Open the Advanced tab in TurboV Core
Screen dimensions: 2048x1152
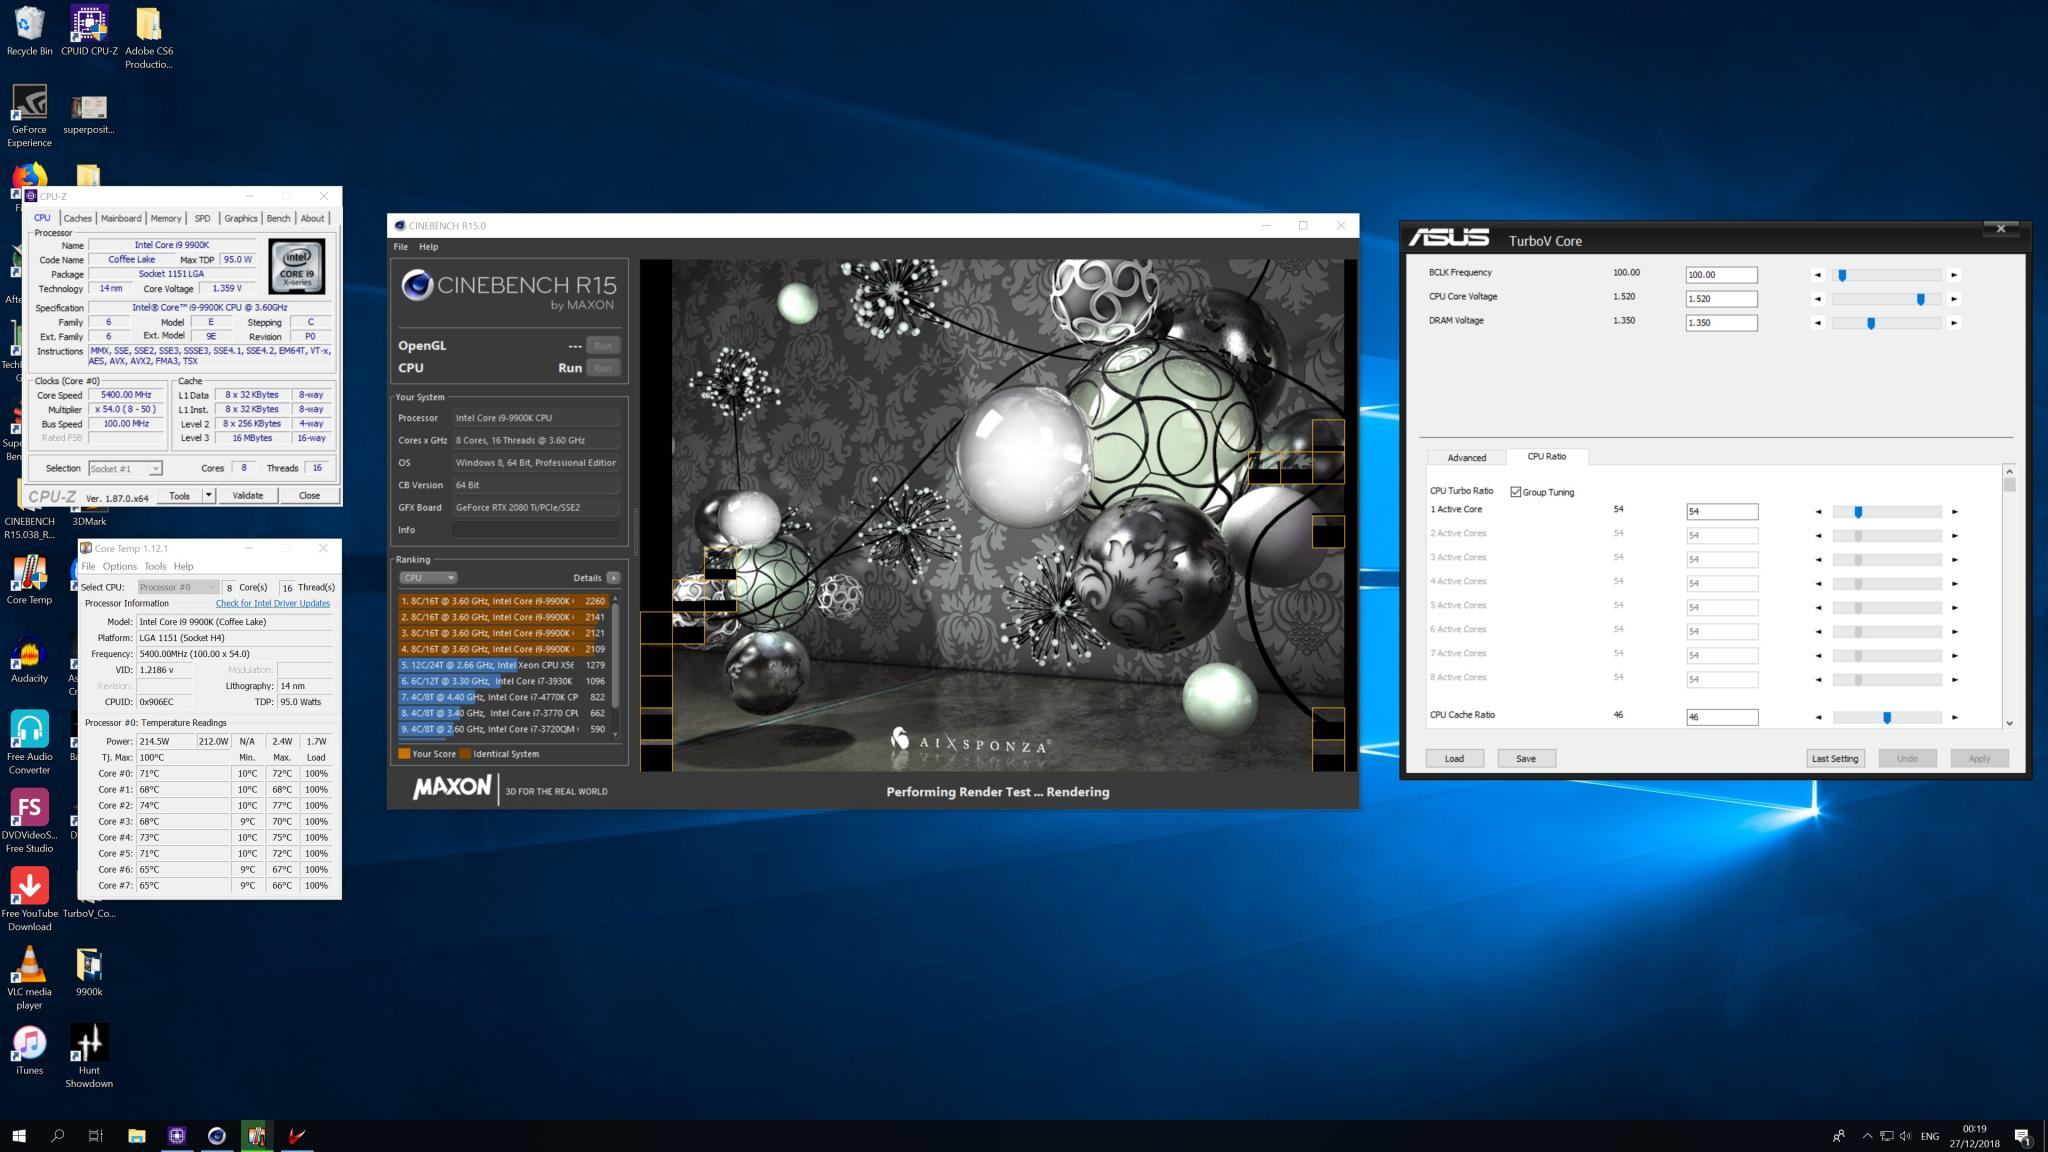[1466, 457]
